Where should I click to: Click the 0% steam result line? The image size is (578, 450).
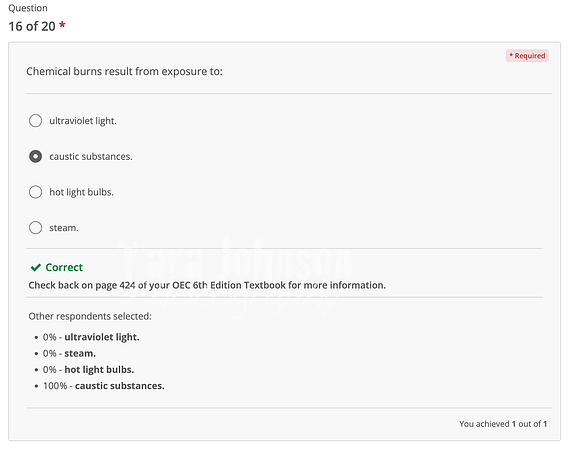pos(69,353)
